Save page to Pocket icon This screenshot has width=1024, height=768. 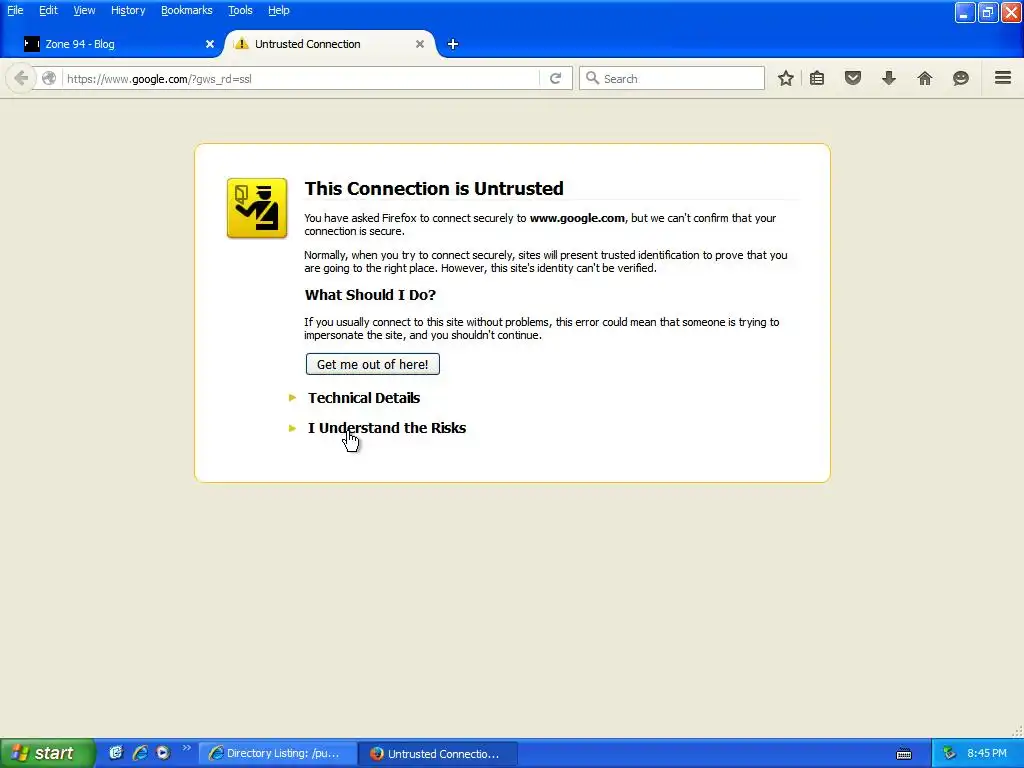tap(853, 78)
